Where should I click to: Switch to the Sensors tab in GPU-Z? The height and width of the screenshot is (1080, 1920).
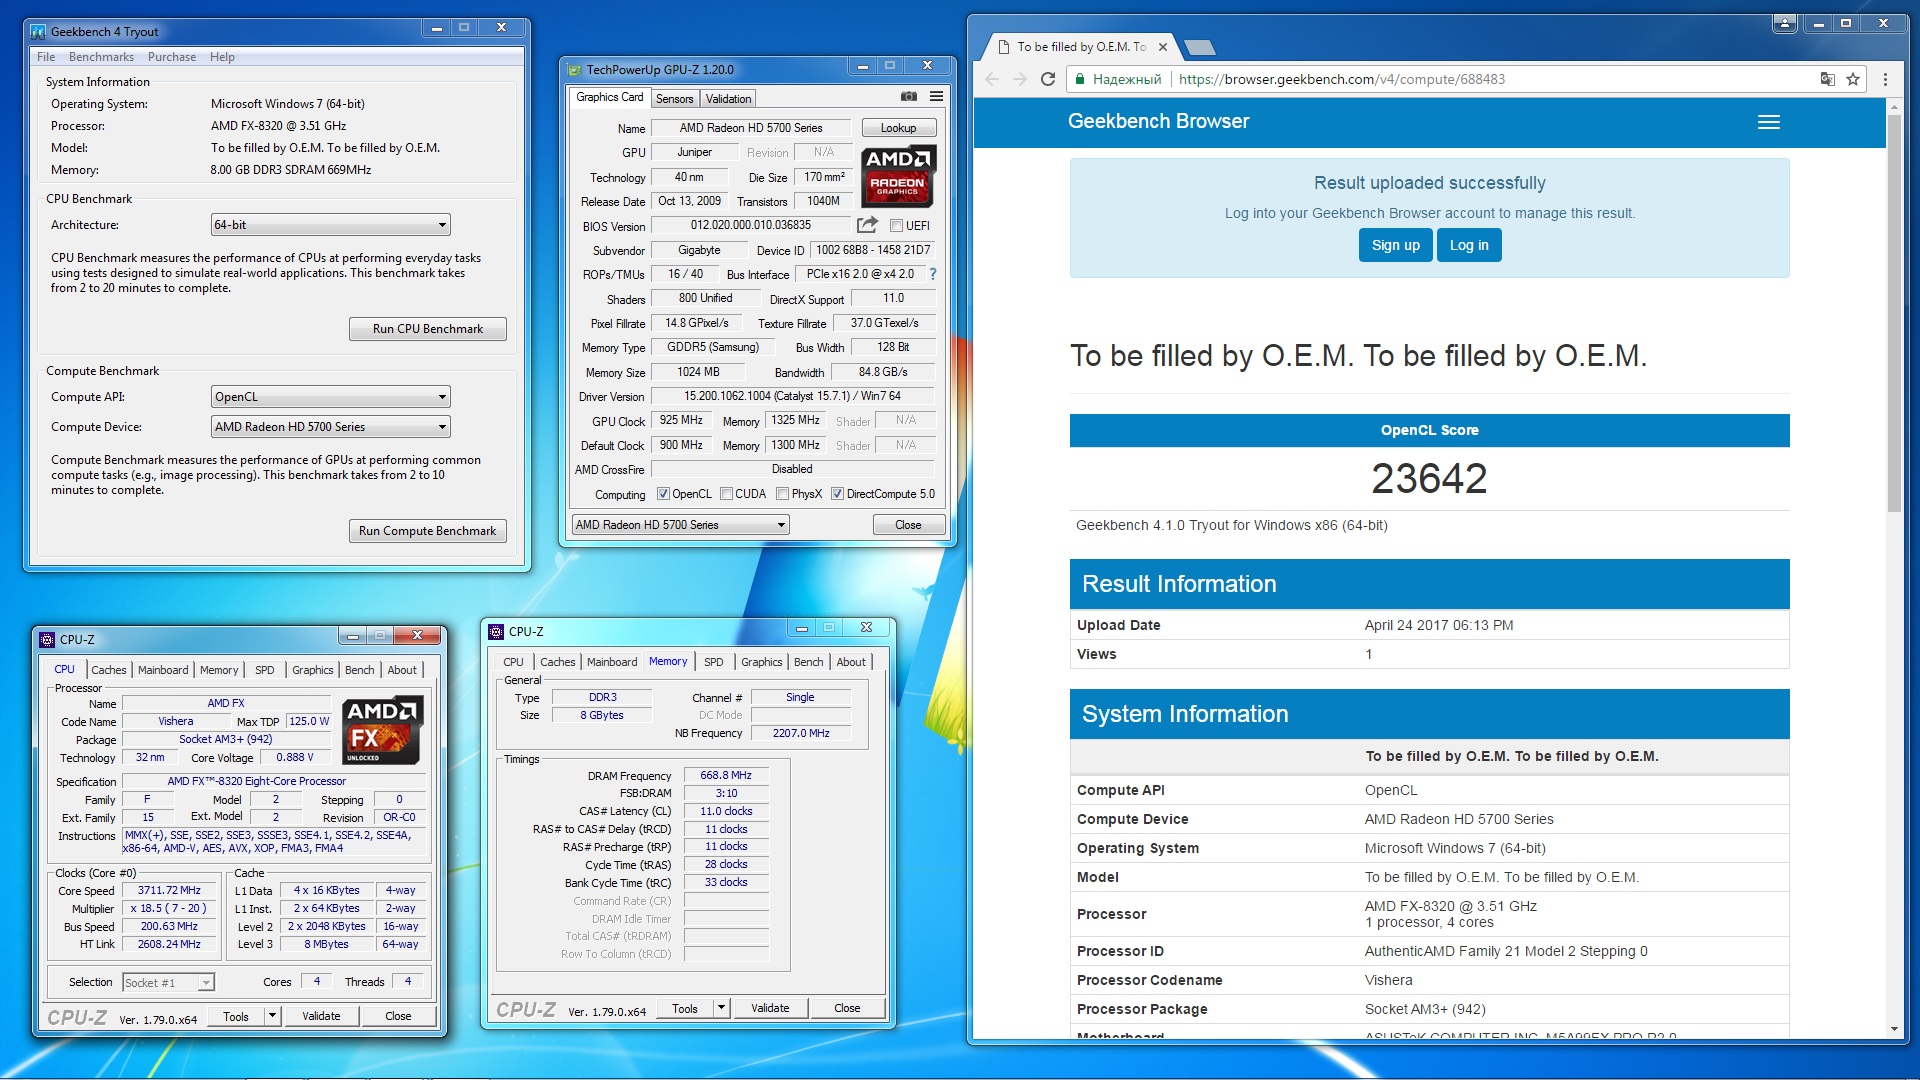click(674, 99)
